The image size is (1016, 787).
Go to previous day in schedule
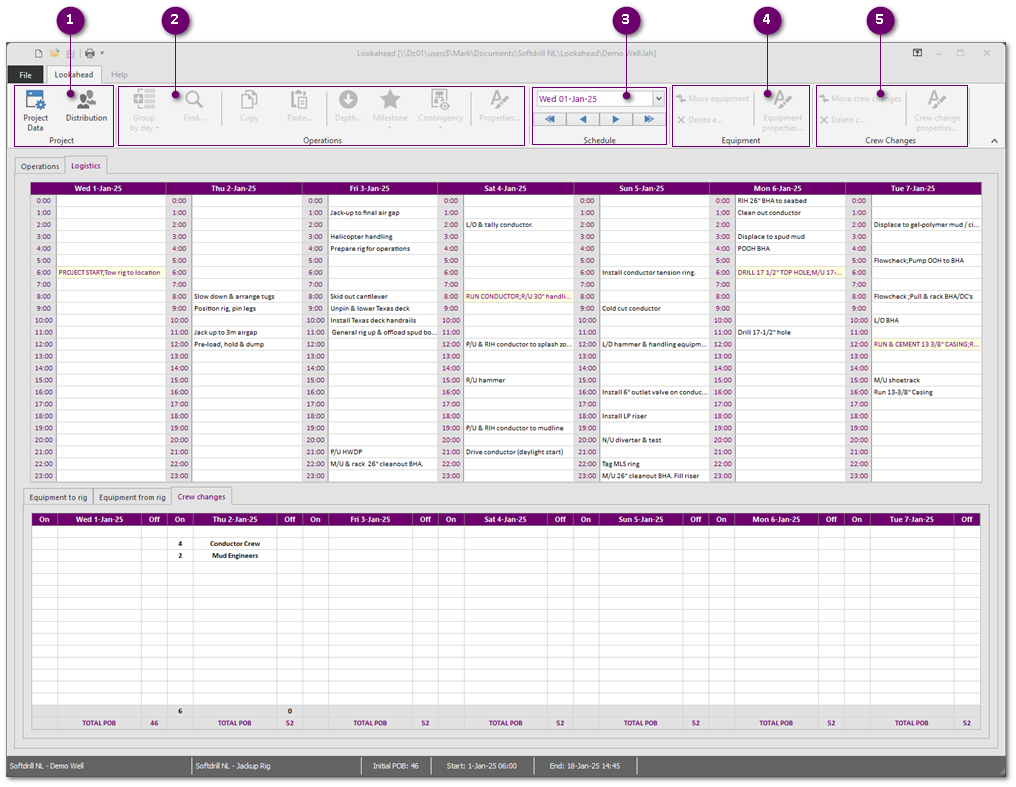(x=583, y=119)
